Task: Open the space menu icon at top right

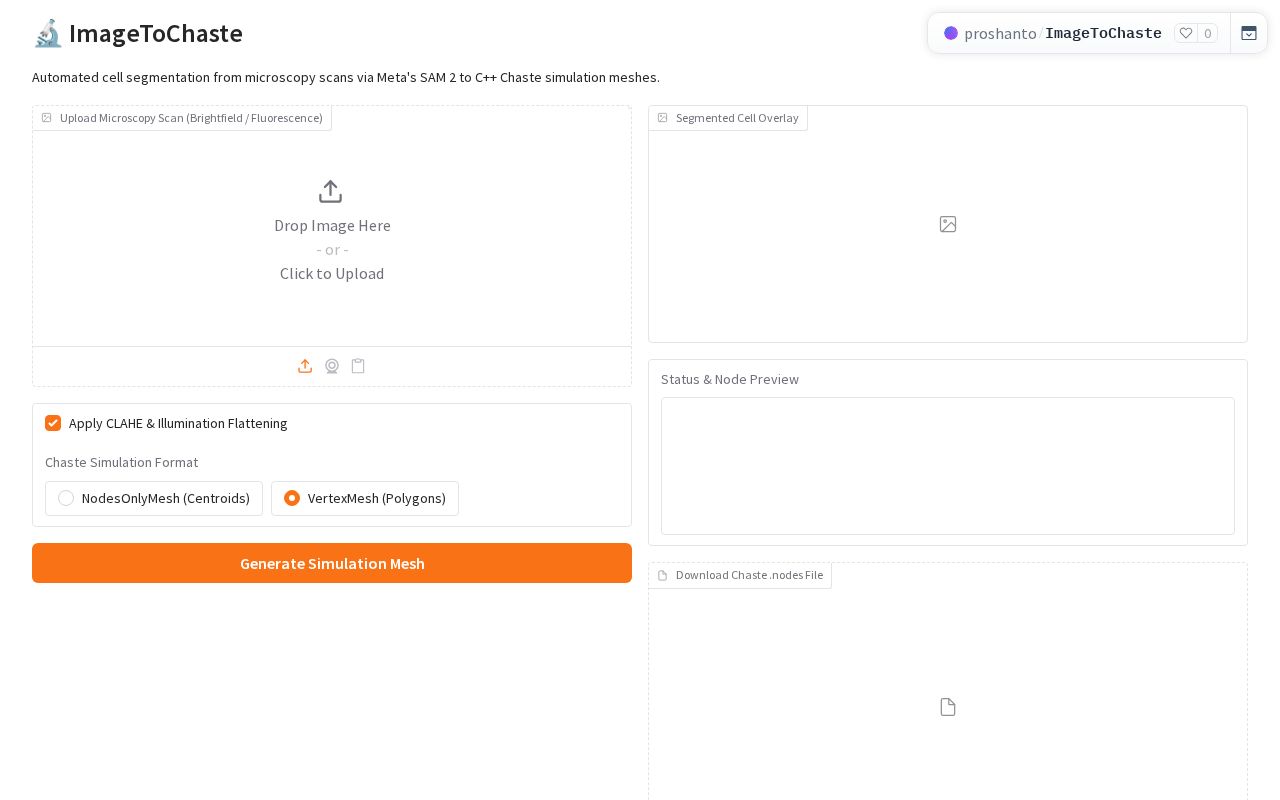Action: point(1249,33)
